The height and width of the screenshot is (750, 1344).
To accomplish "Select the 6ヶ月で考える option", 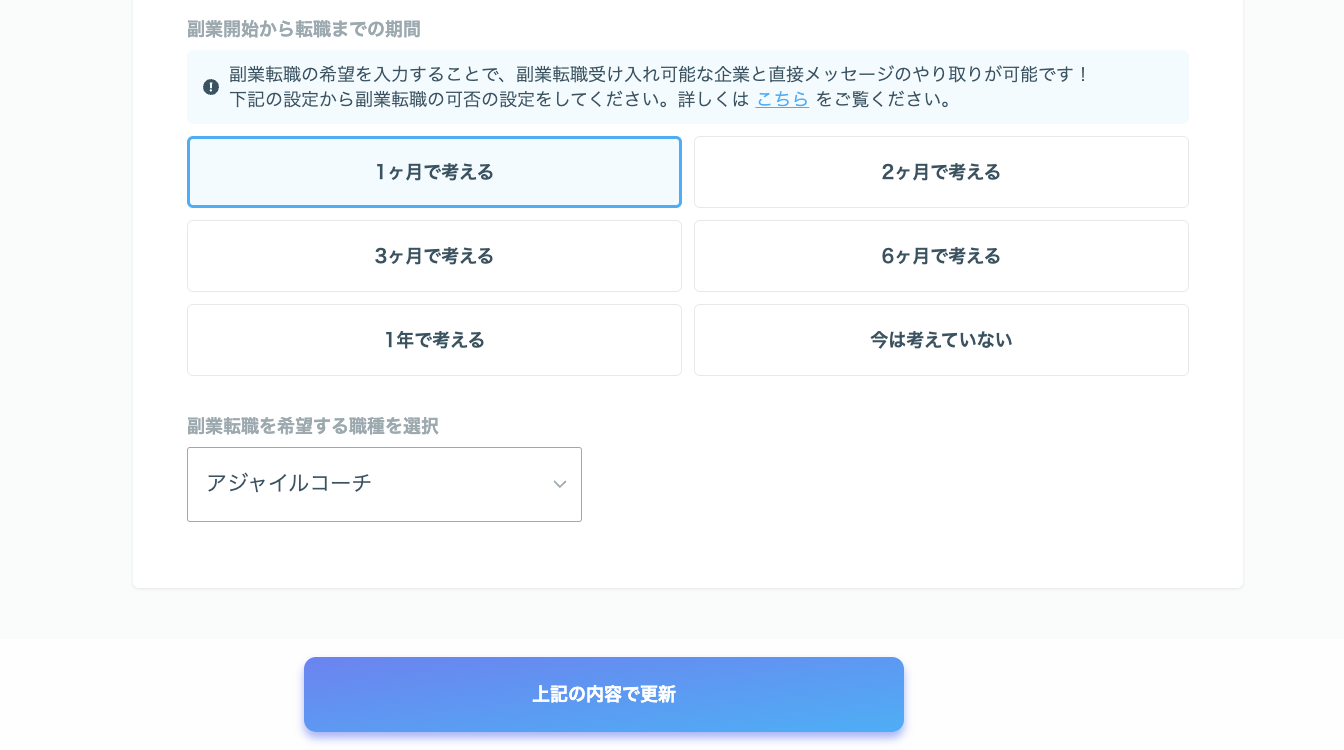I will click(941, 256).
